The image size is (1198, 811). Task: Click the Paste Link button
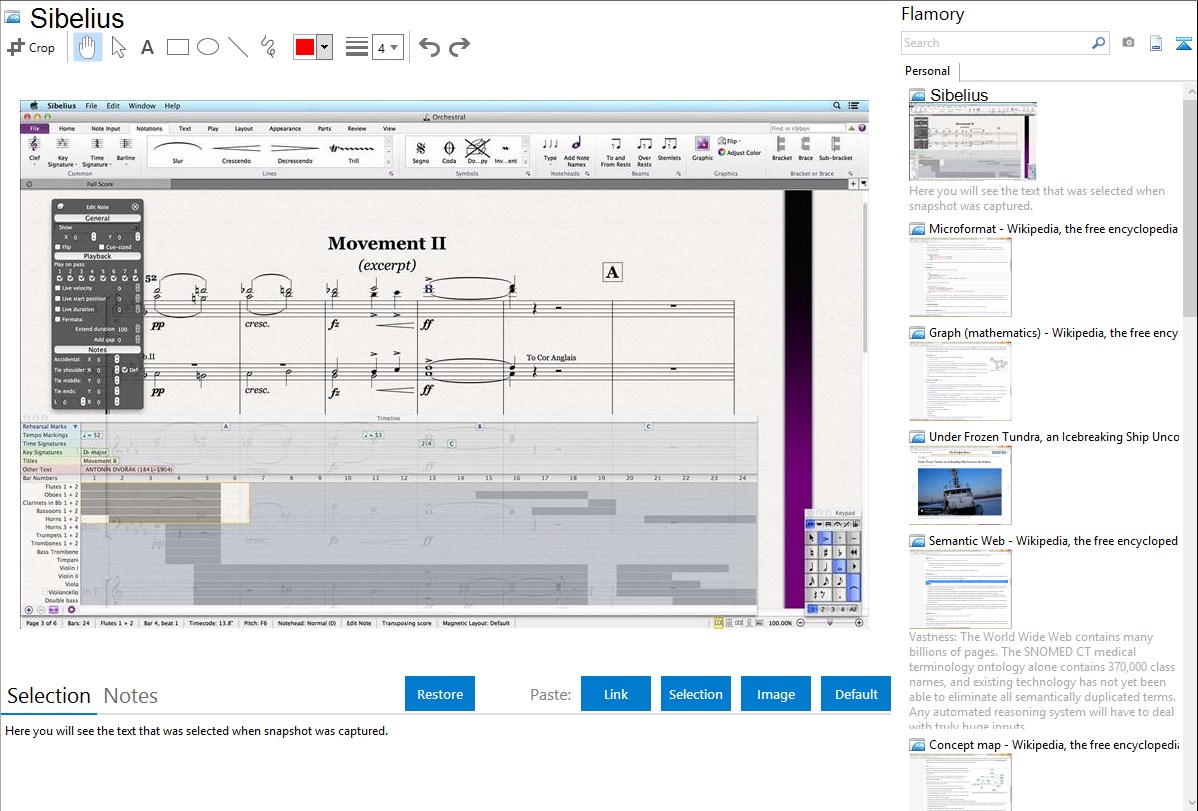click(616, 694)
